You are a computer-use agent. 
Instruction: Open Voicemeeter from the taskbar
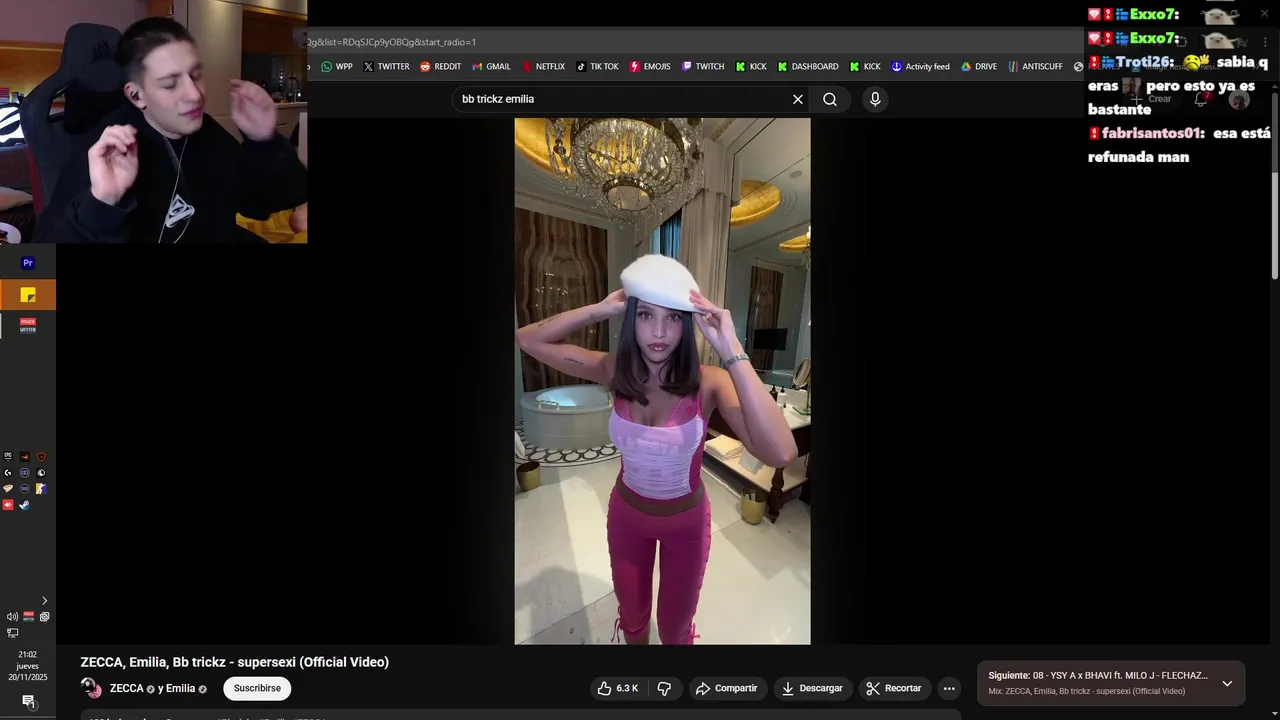point(28,325)
